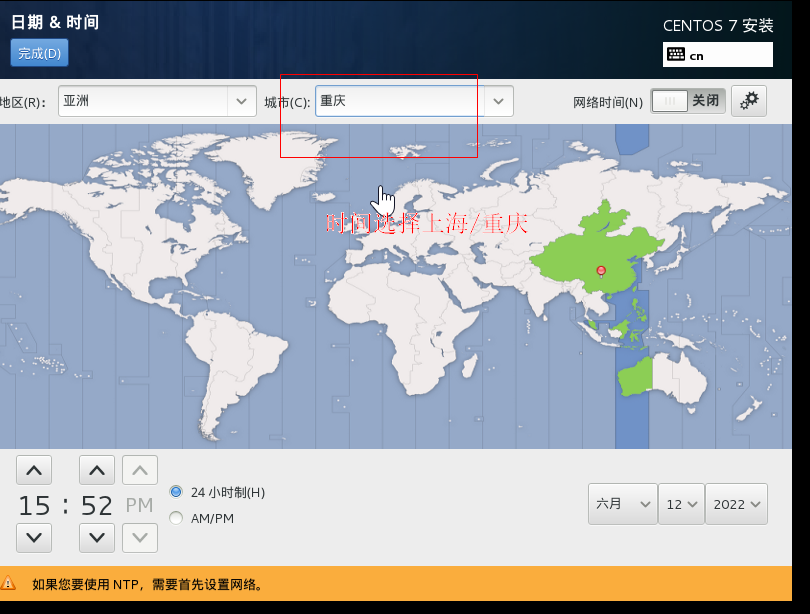Open the cn keyboard layout indicator
Screen dimensions: 810x614
click(x=718, y=55)
